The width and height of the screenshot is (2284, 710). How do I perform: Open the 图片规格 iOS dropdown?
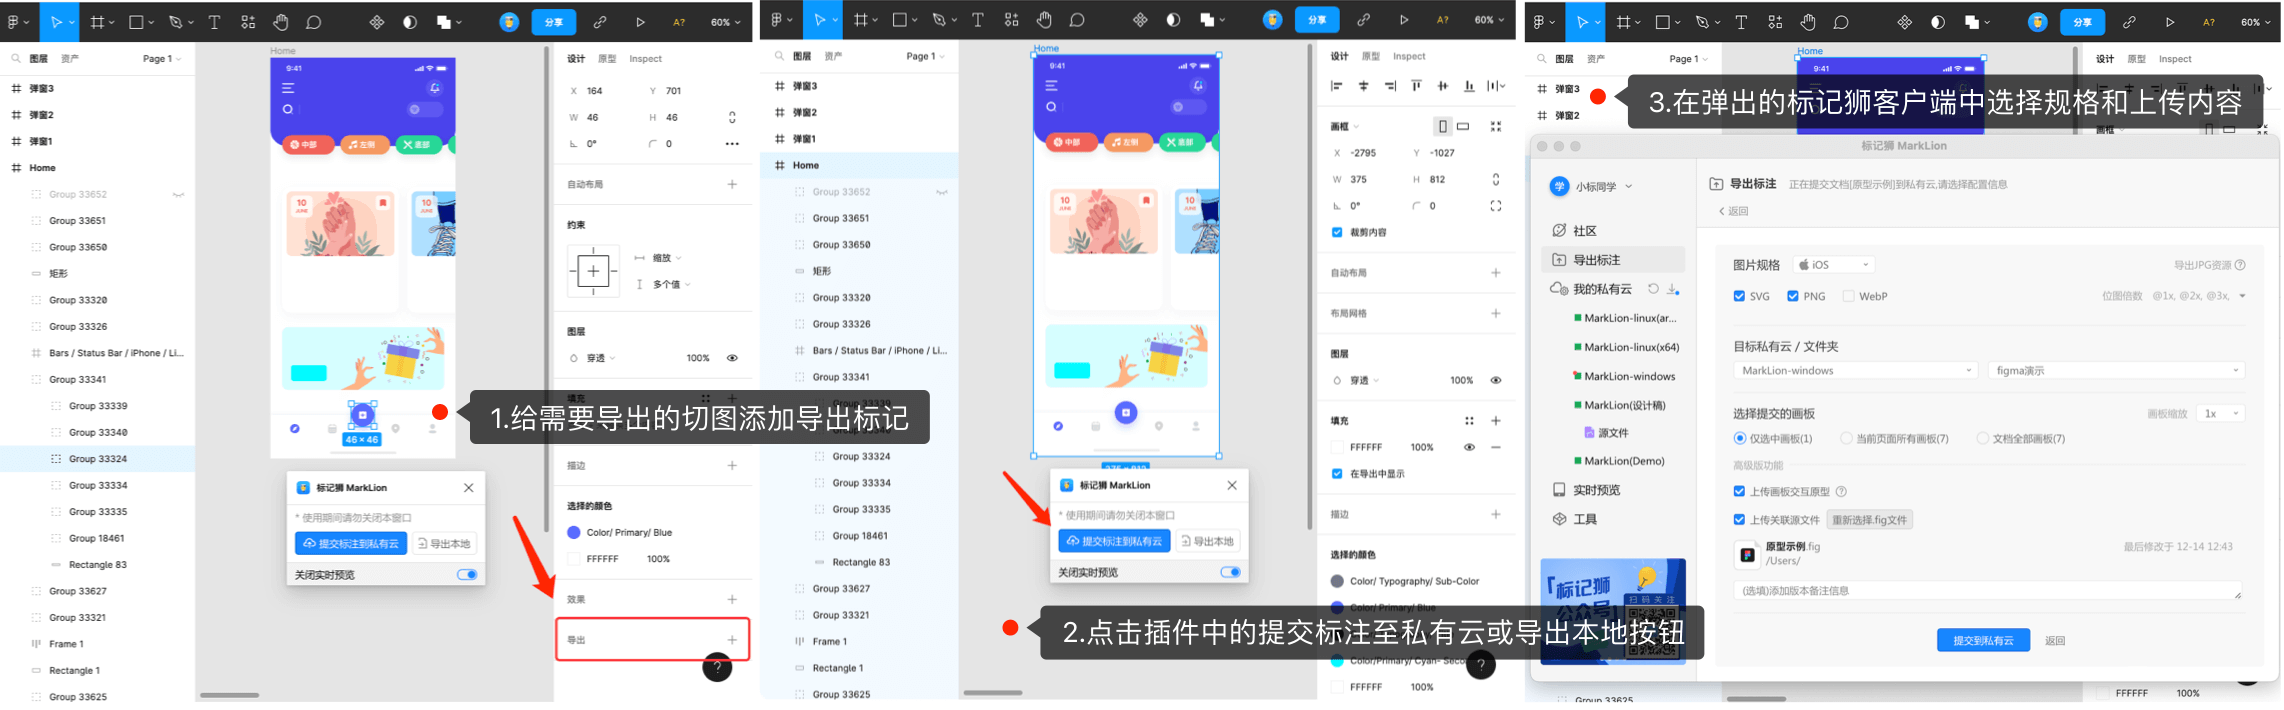(1833, 265)
